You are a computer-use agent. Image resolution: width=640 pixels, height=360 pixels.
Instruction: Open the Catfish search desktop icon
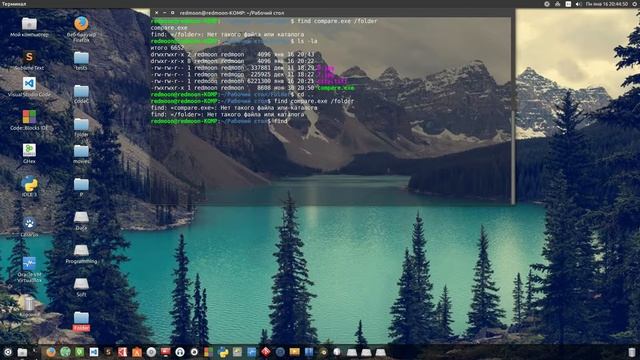tap(29, 223)
